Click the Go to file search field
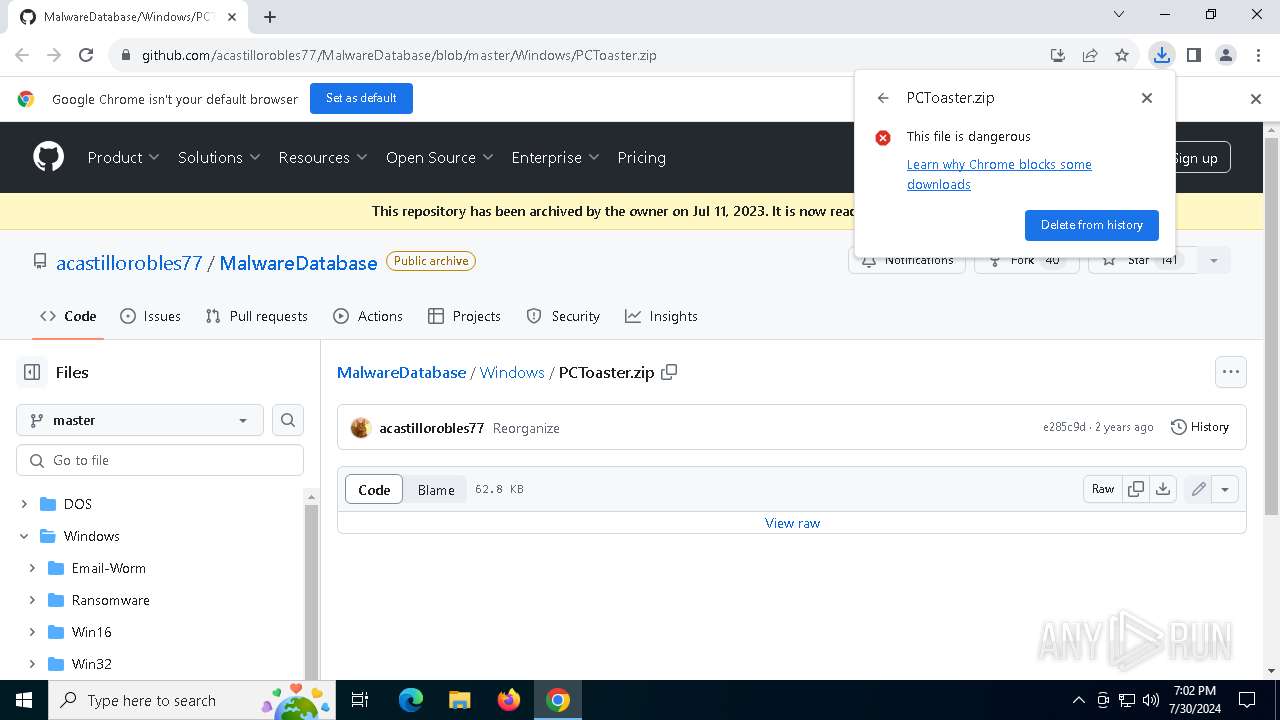 [160, 460]
